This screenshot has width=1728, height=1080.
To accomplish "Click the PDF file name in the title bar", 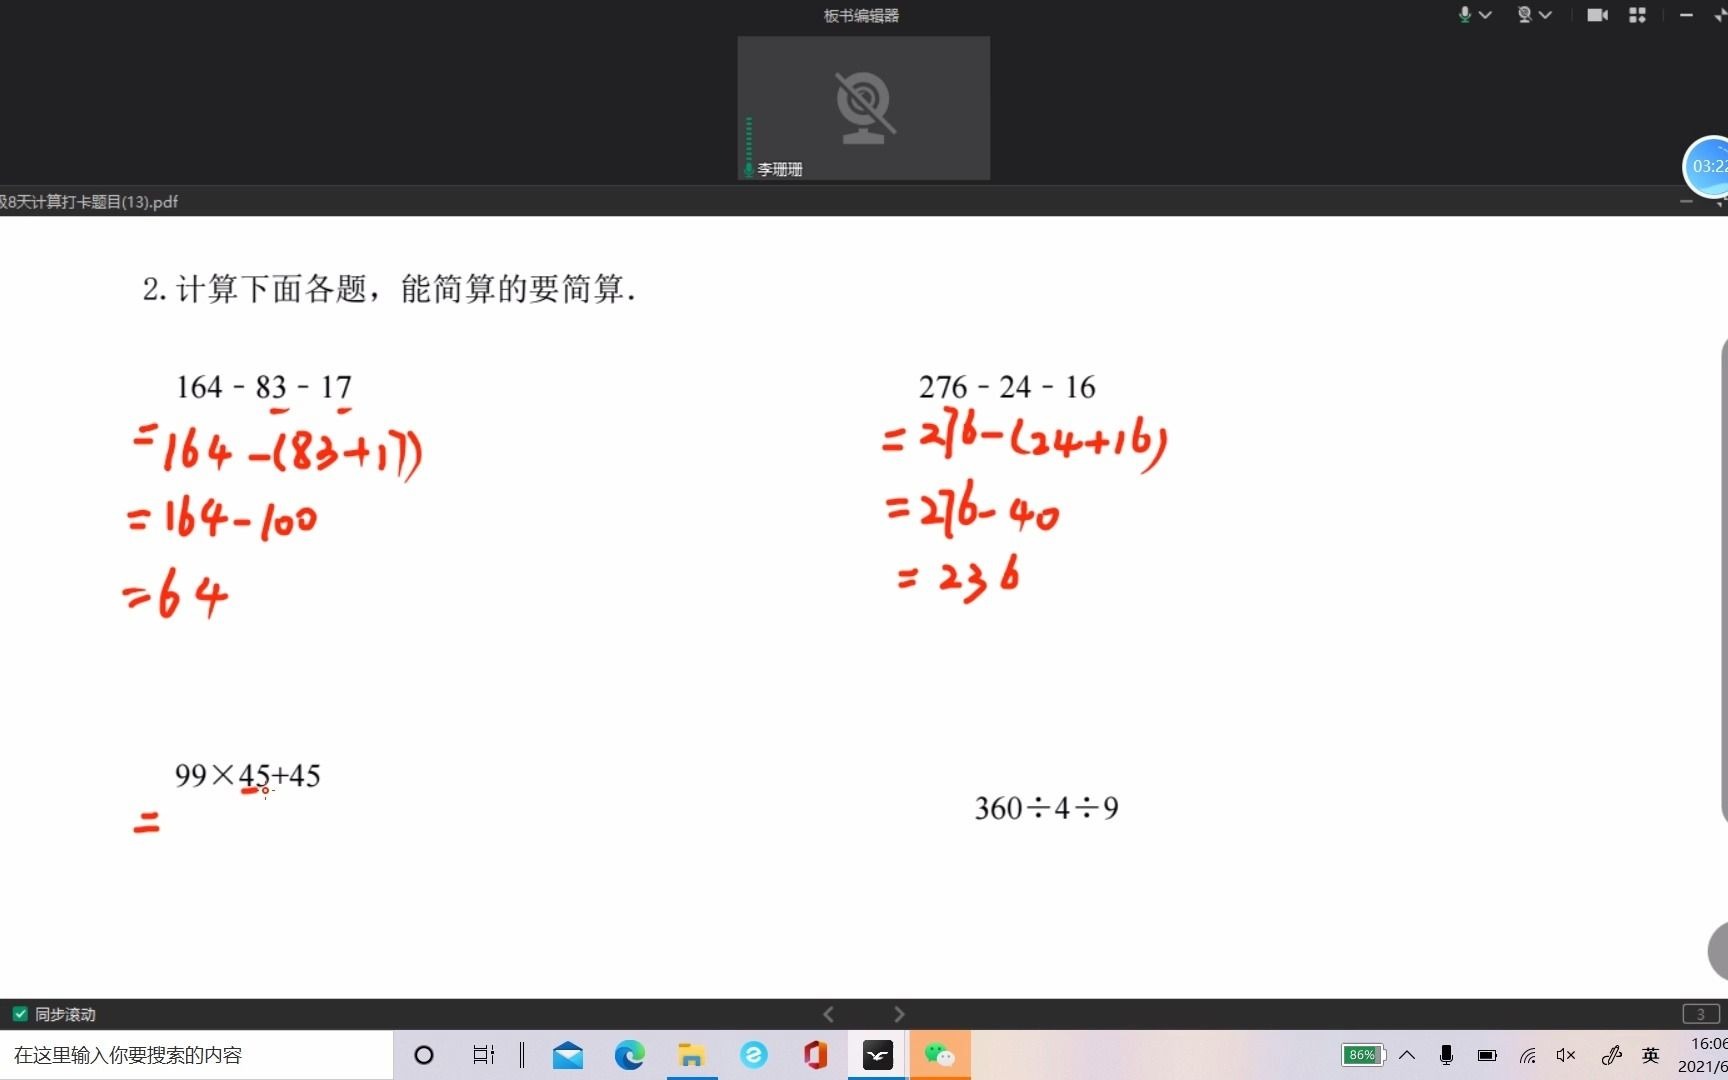I will (89, 202).
